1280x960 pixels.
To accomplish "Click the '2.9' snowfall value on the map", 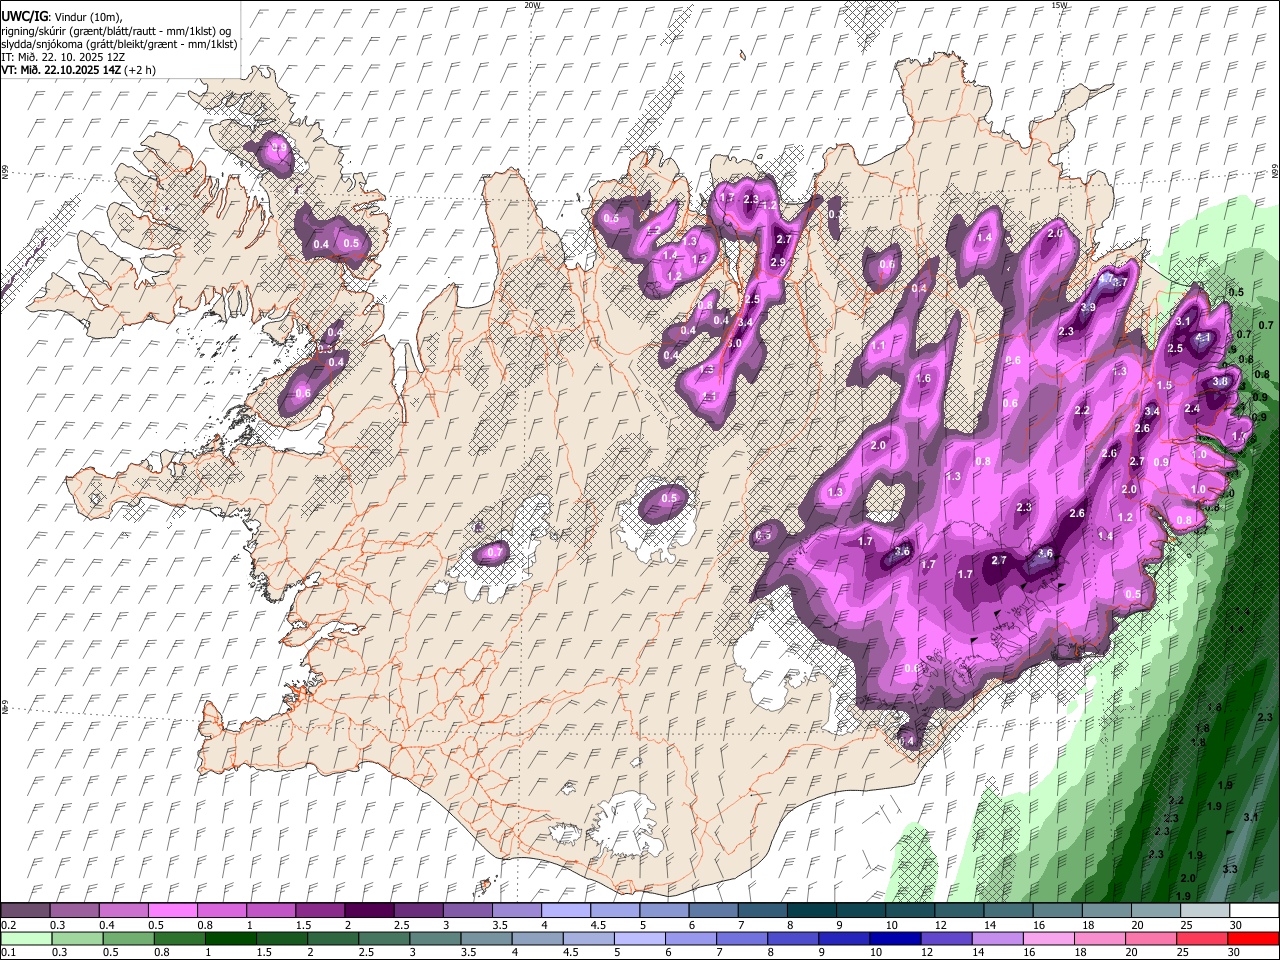I will [x=778, y=262].
